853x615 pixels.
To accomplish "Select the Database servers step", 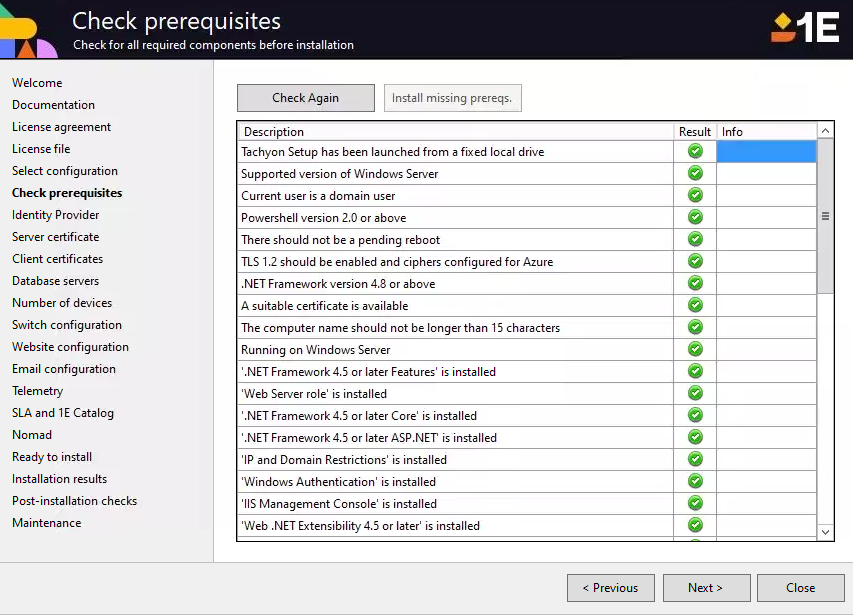I will click(56, 281).
